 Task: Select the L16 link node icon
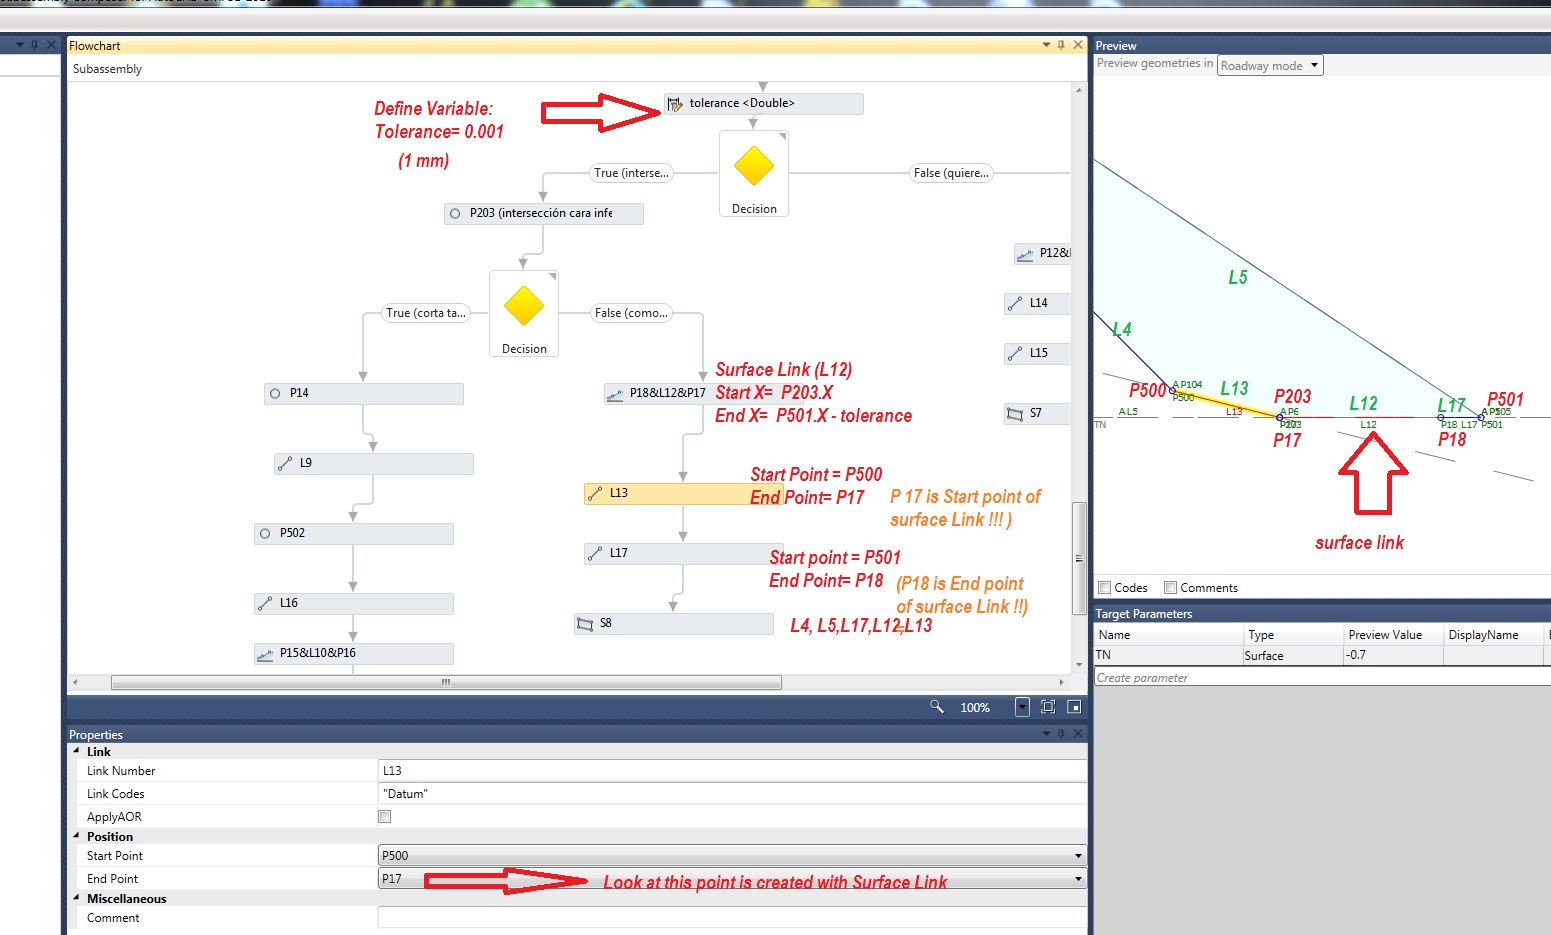coord(265,604)
